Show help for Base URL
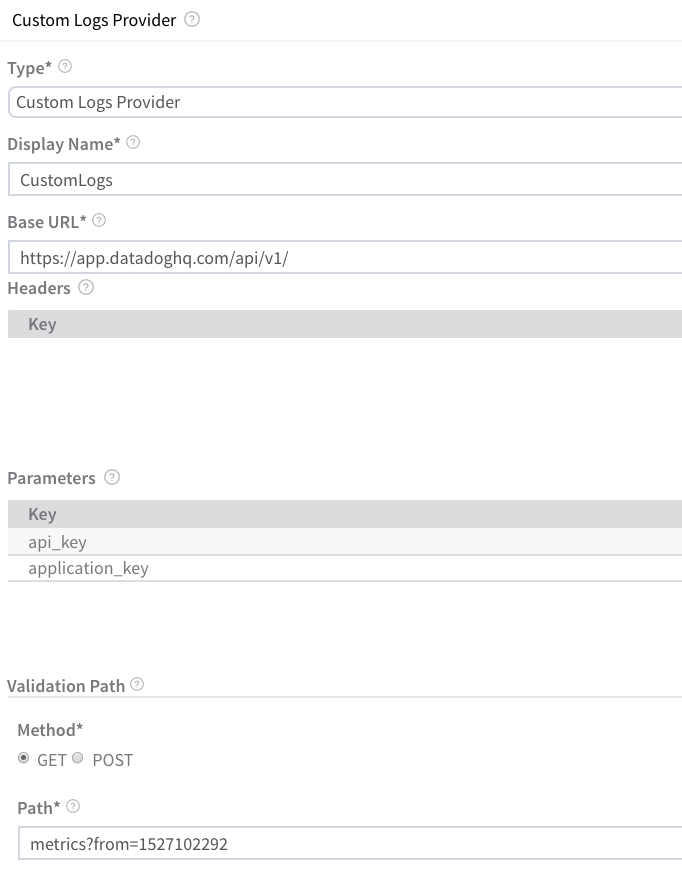 pos(99,221)
